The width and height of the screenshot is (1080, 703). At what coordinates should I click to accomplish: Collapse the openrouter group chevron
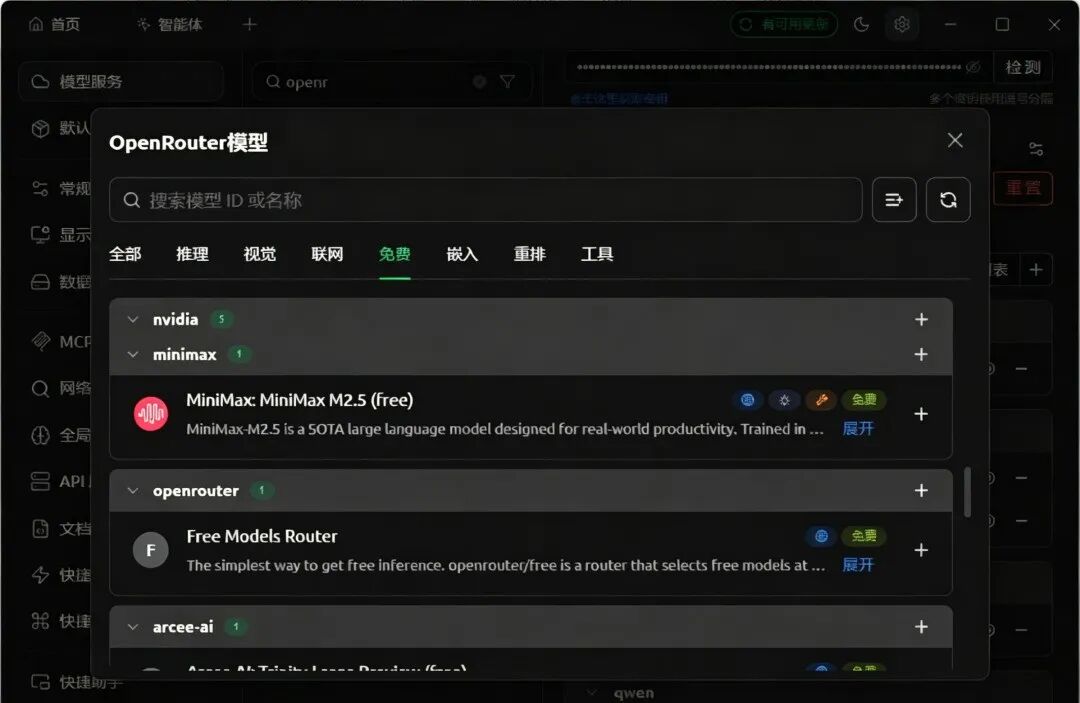pyautogui.click(x=133, y=491)
